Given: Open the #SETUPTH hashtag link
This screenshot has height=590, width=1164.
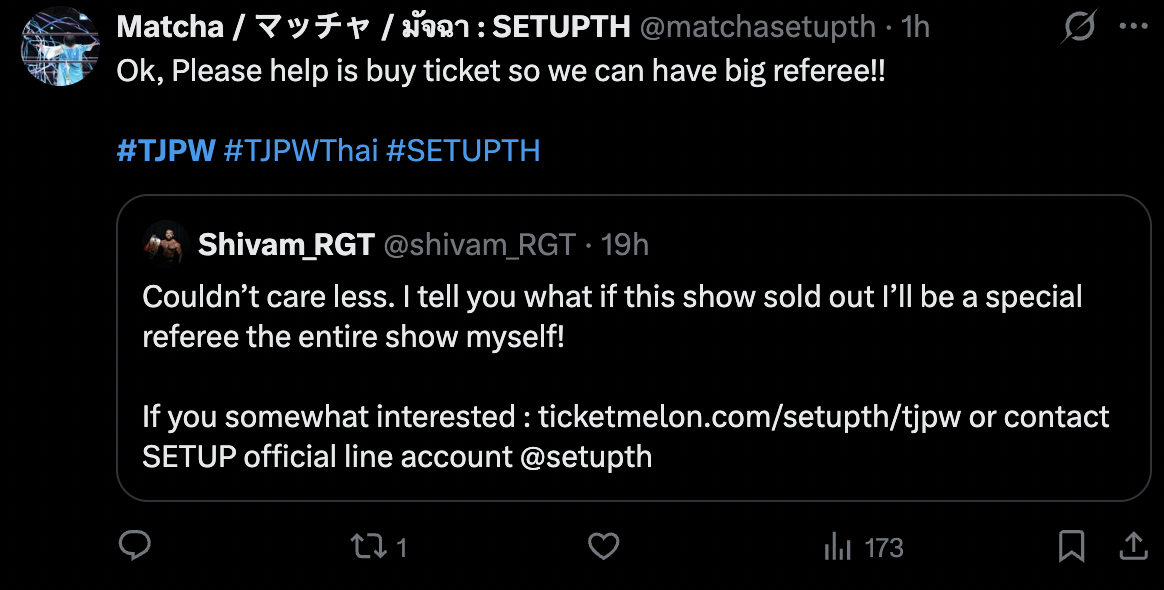Looking at the screenshot, I should (x=463, y=151).
